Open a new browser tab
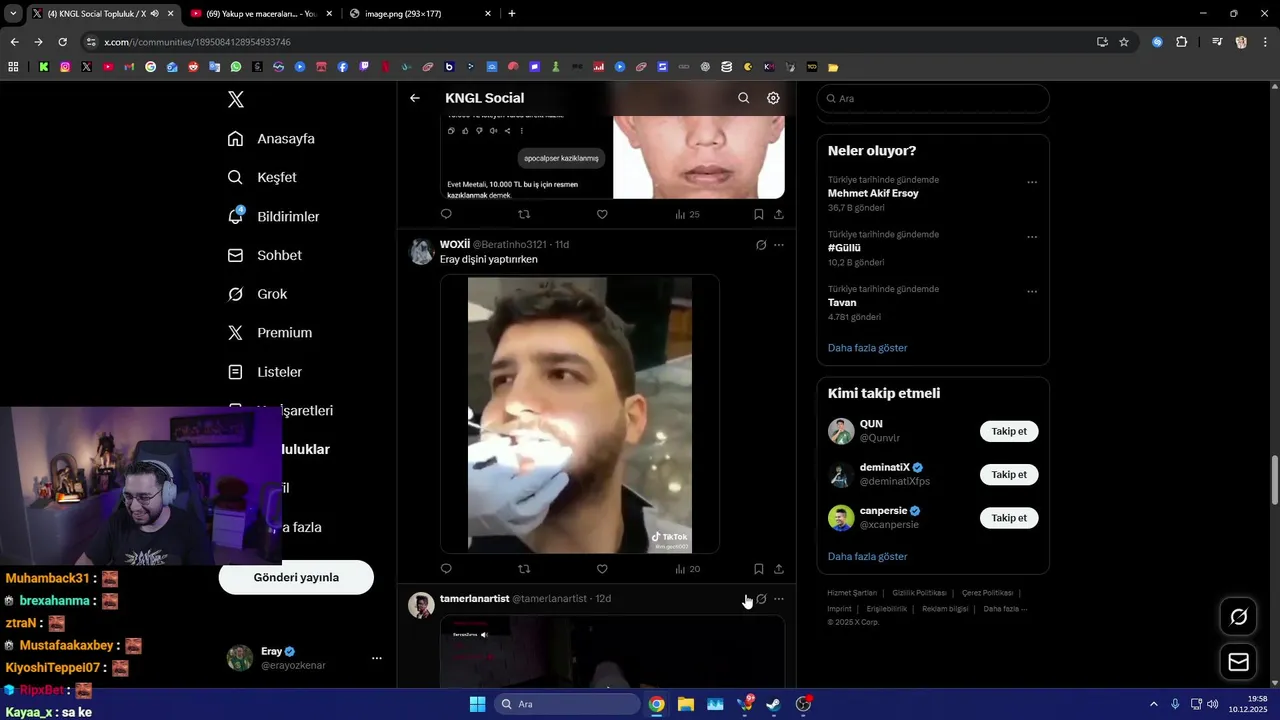The height and width of the screenshot is (720, 1280). point(512,14)
